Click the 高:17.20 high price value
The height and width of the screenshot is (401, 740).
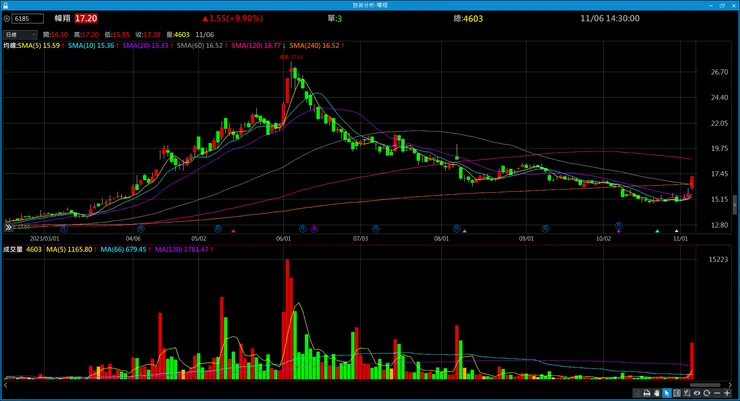pyautogui.click(x=86, y=35)
